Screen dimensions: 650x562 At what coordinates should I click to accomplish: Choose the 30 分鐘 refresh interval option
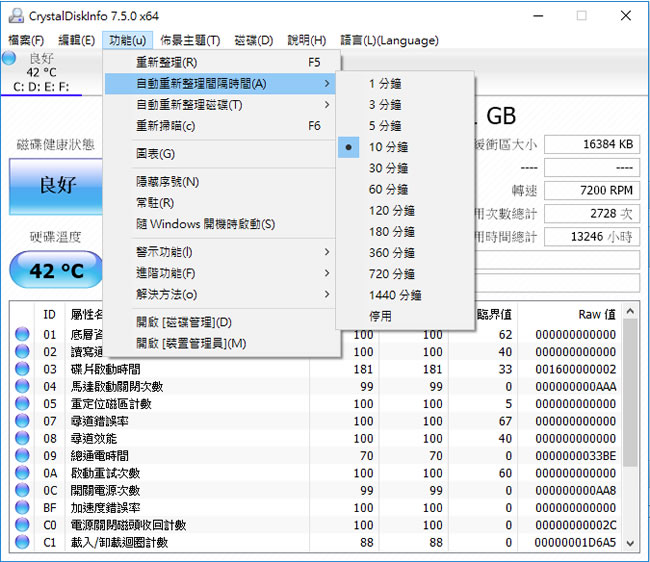tap(388, 168)
